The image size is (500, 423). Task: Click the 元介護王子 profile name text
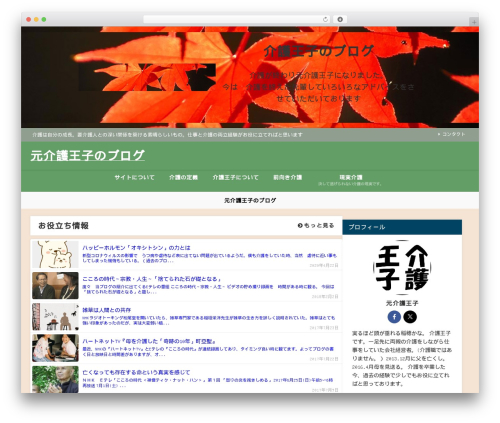pos(402,303)
